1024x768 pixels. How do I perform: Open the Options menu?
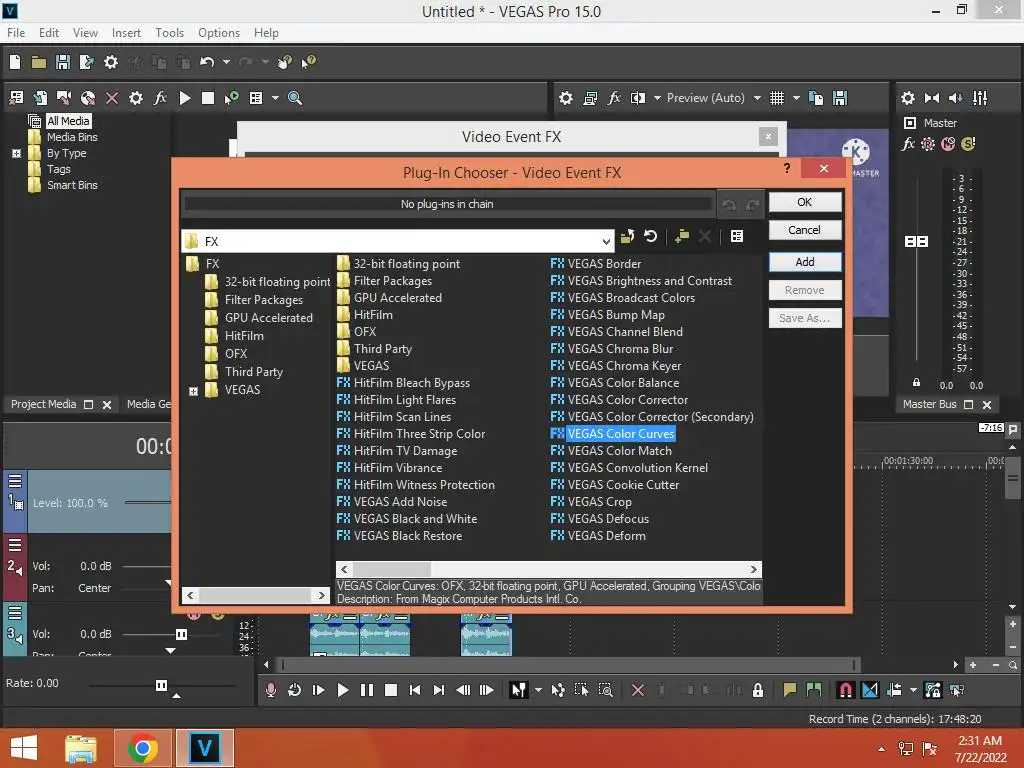point(219,33)
